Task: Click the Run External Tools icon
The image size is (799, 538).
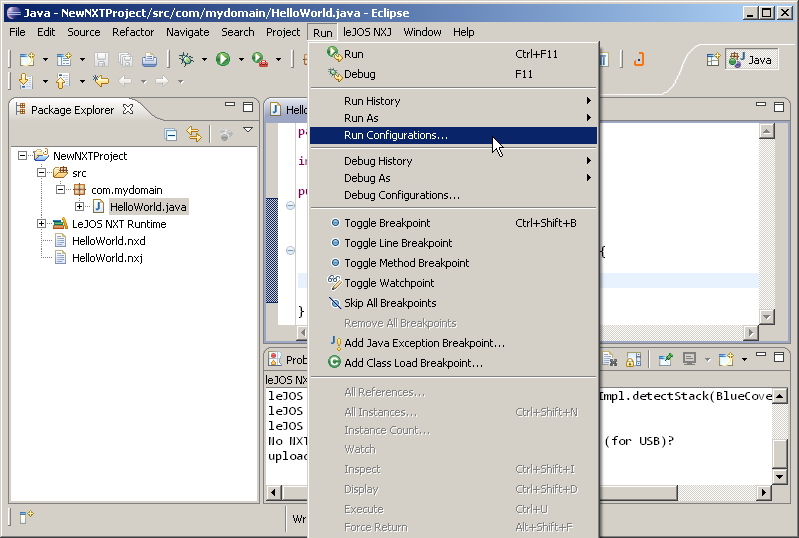Action: coord(260,60)
